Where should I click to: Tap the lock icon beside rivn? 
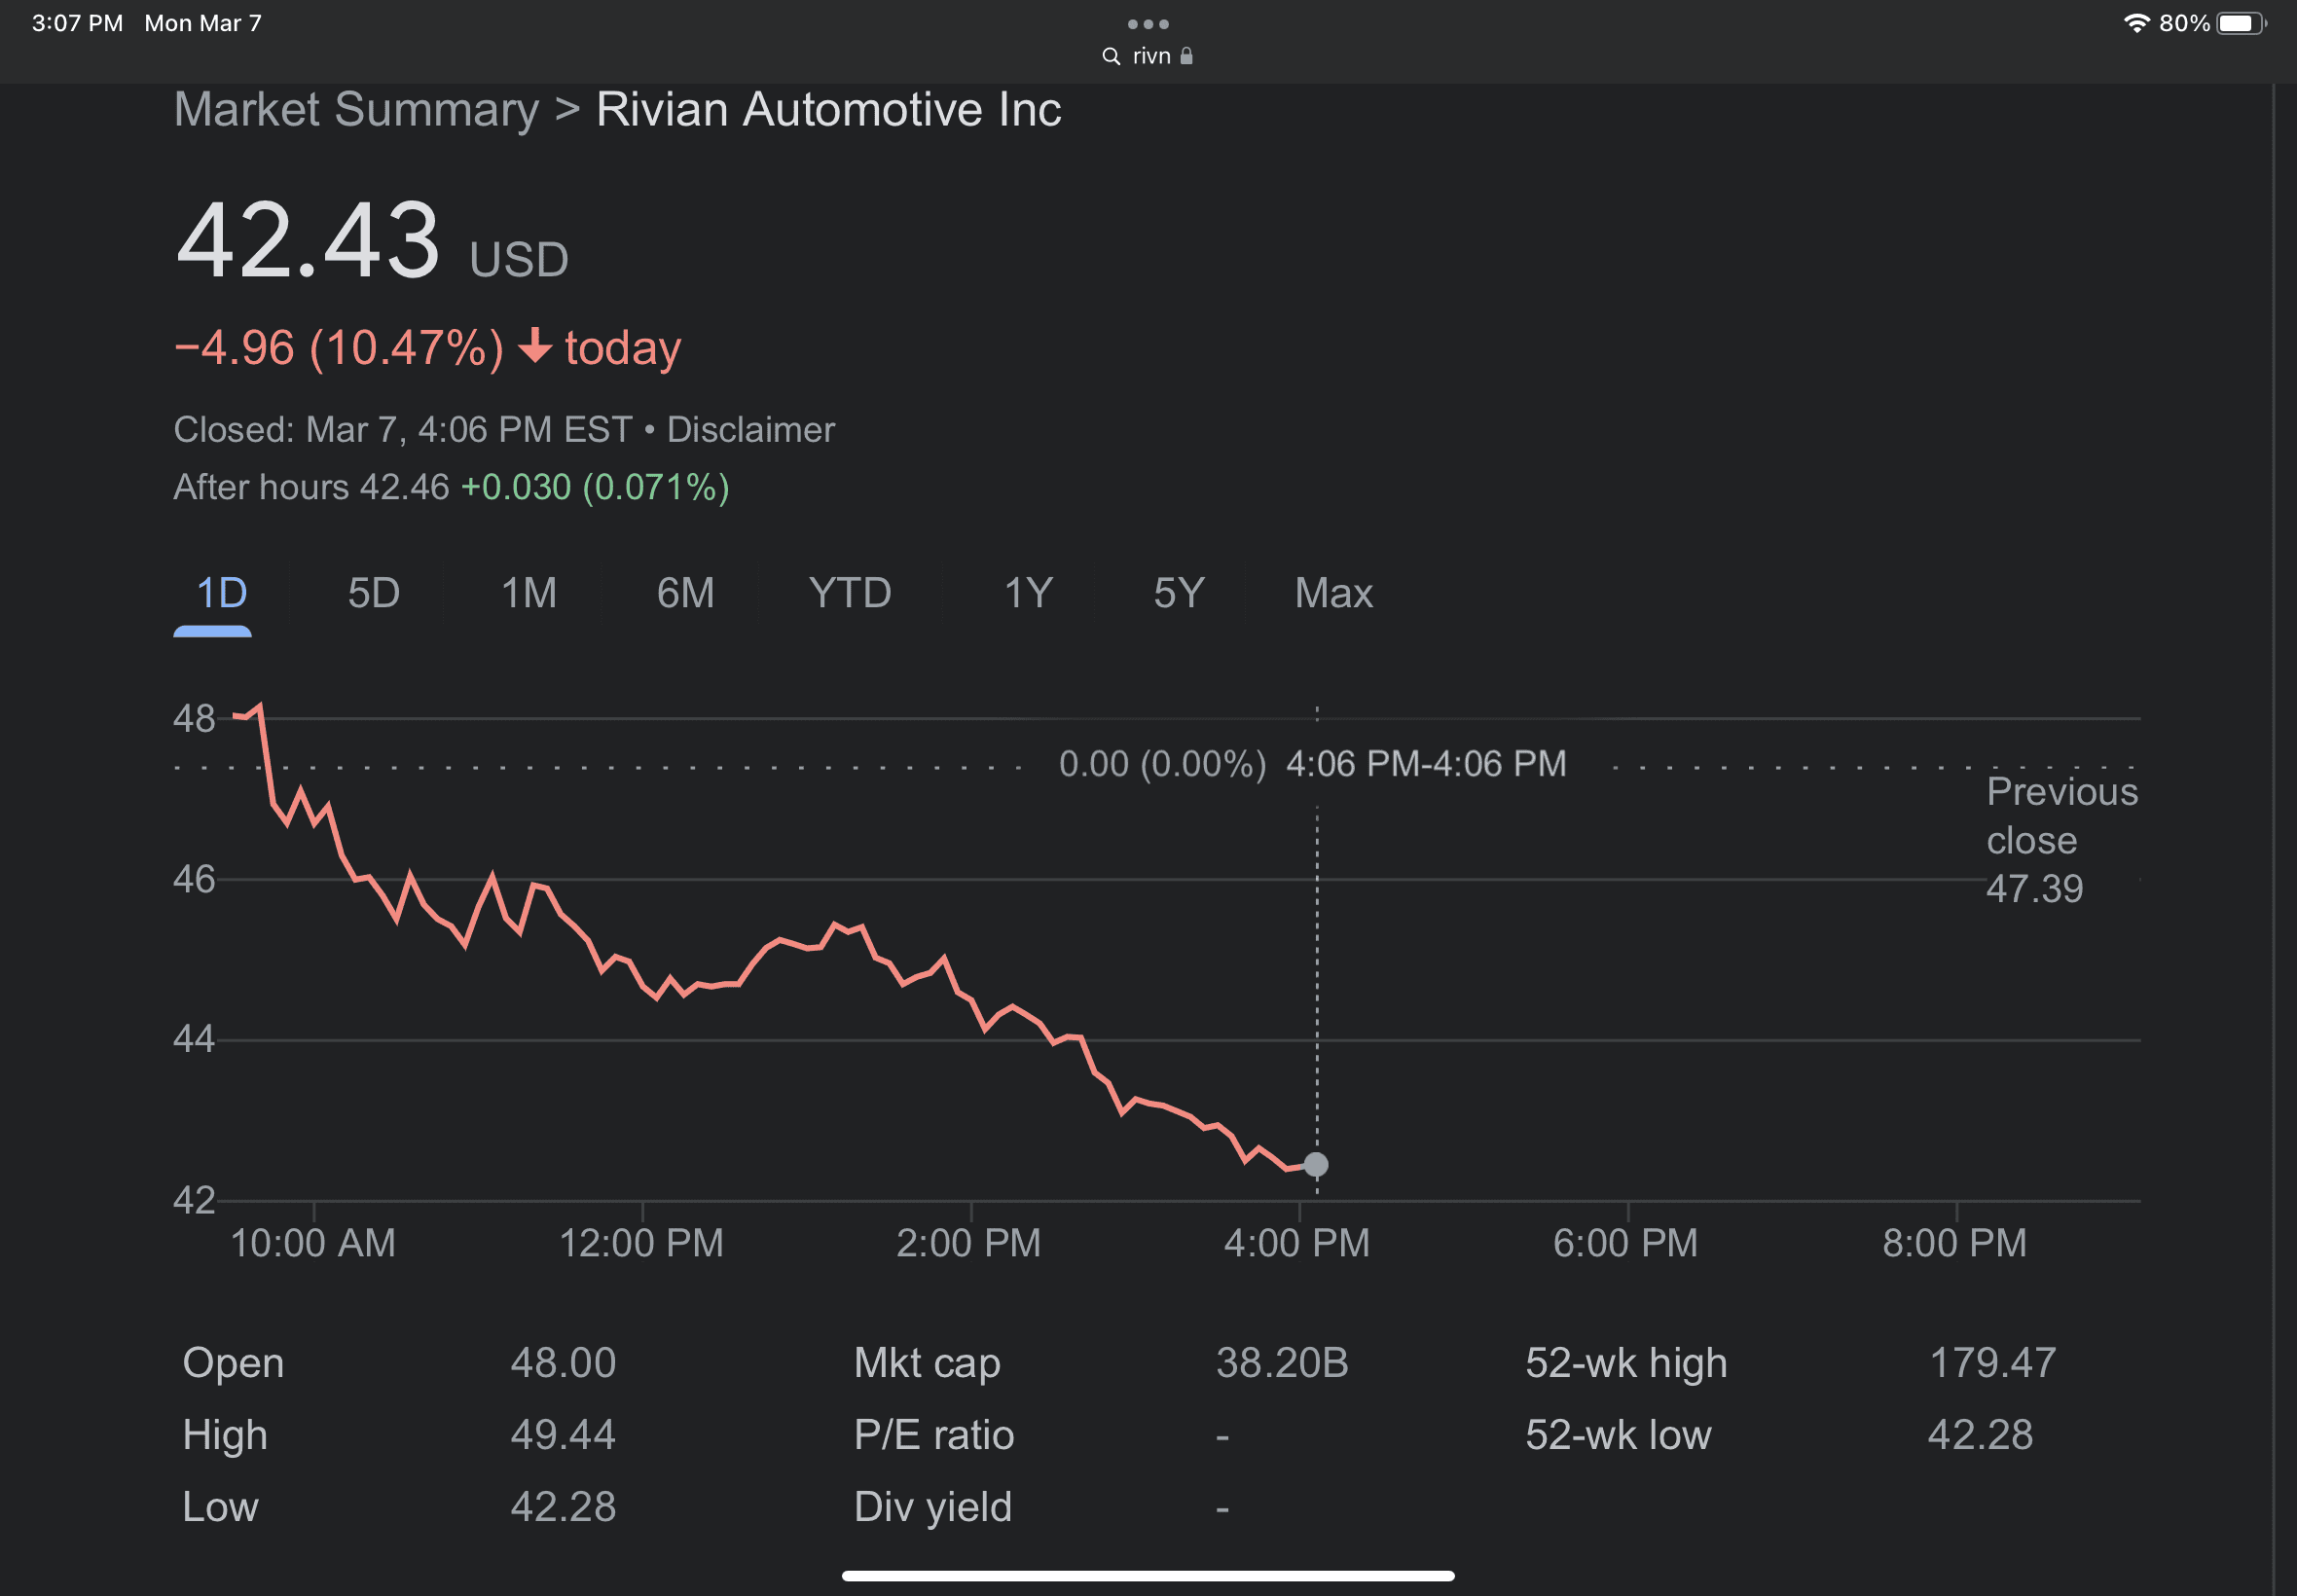pyautogui.click(x=1186, y=56)
